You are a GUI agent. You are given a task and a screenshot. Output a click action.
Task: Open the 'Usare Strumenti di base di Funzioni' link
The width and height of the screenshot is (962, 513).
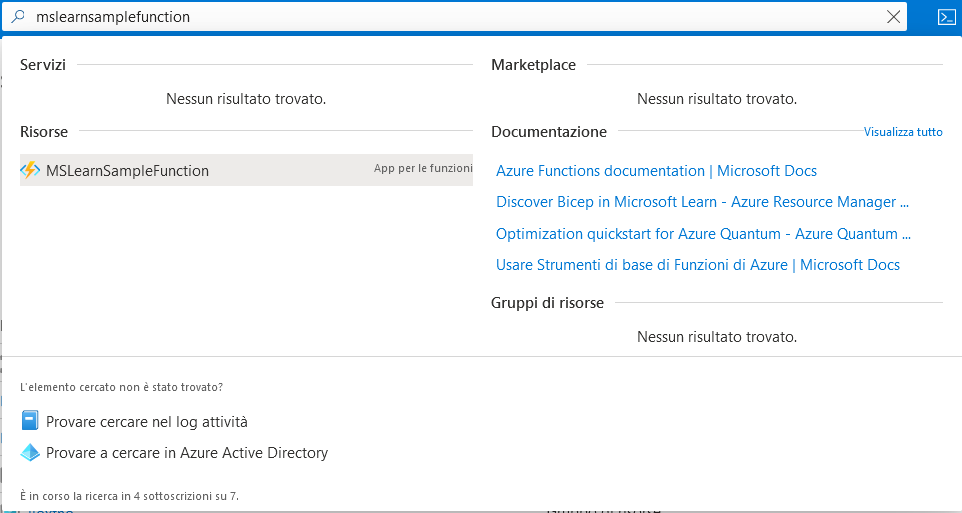697,265
